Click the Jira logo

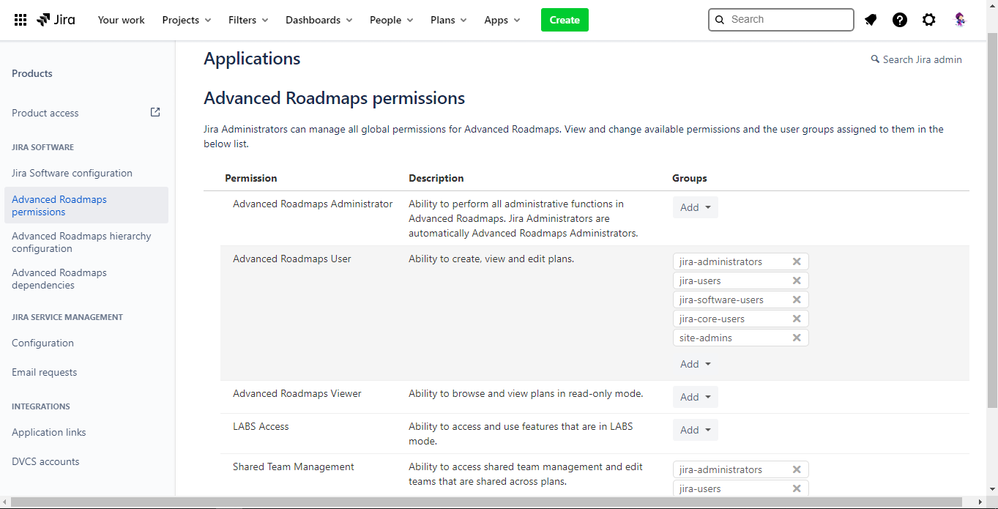pyautogui.click(x=56, y=20)
